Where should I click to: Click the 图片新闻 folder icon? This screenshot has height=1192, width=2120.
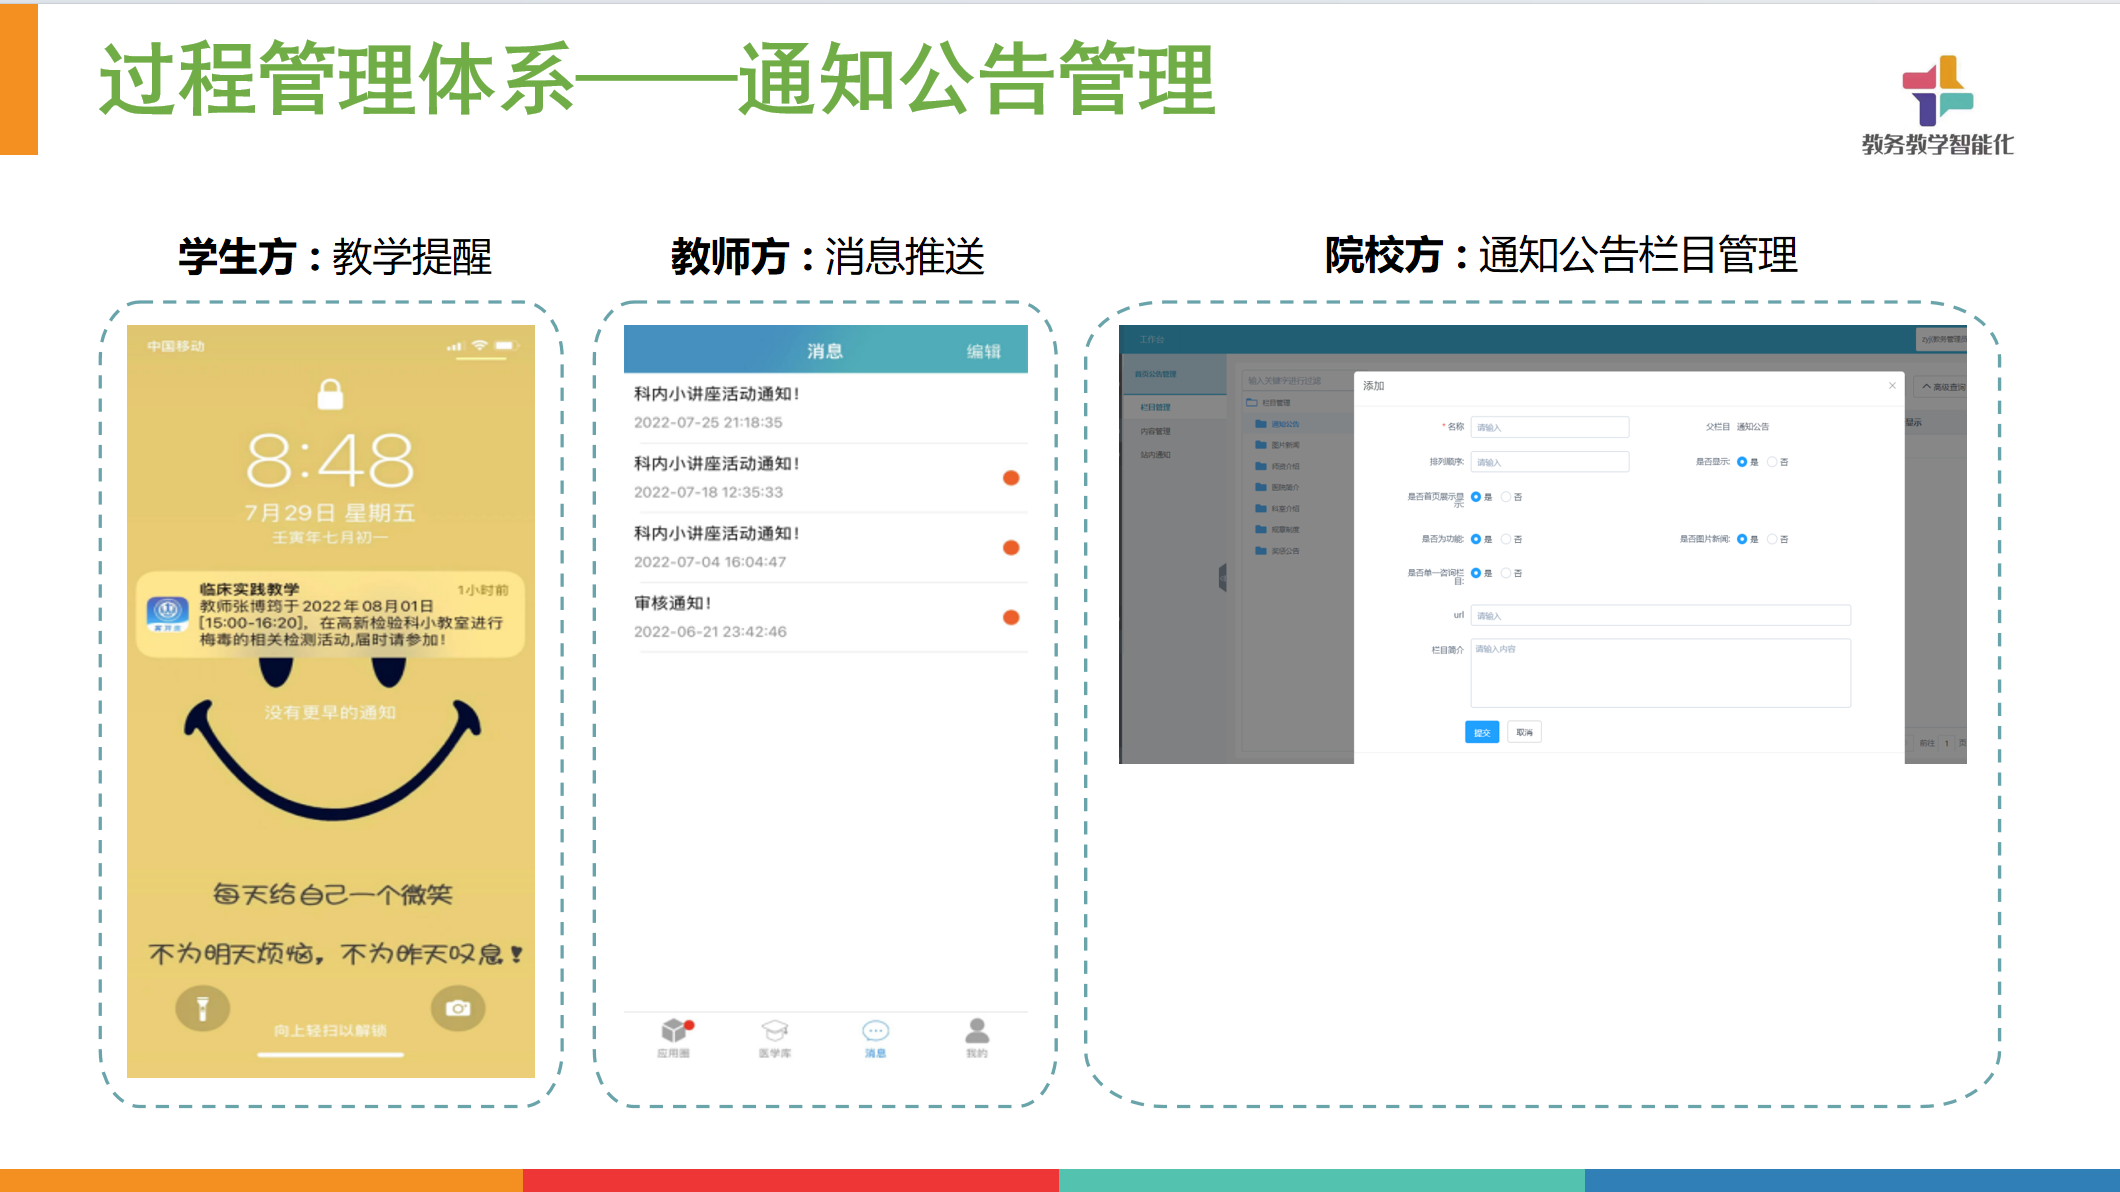(x=1261, y=445)
